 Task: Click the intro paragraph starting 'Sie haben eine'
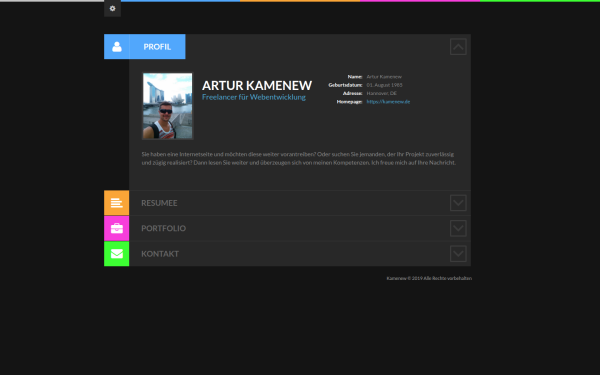click(x=298, y=158)
